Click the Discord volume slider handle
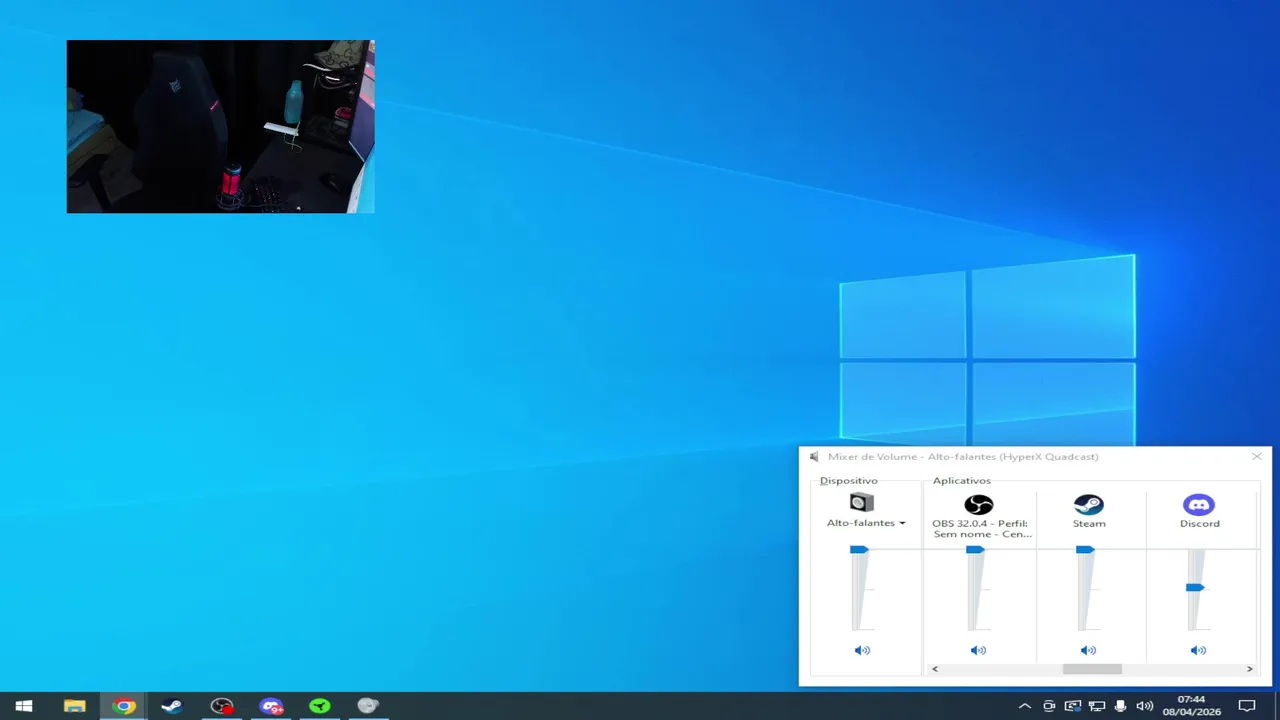Viewport: 1280px width, 720px height. coord(1195,587)
